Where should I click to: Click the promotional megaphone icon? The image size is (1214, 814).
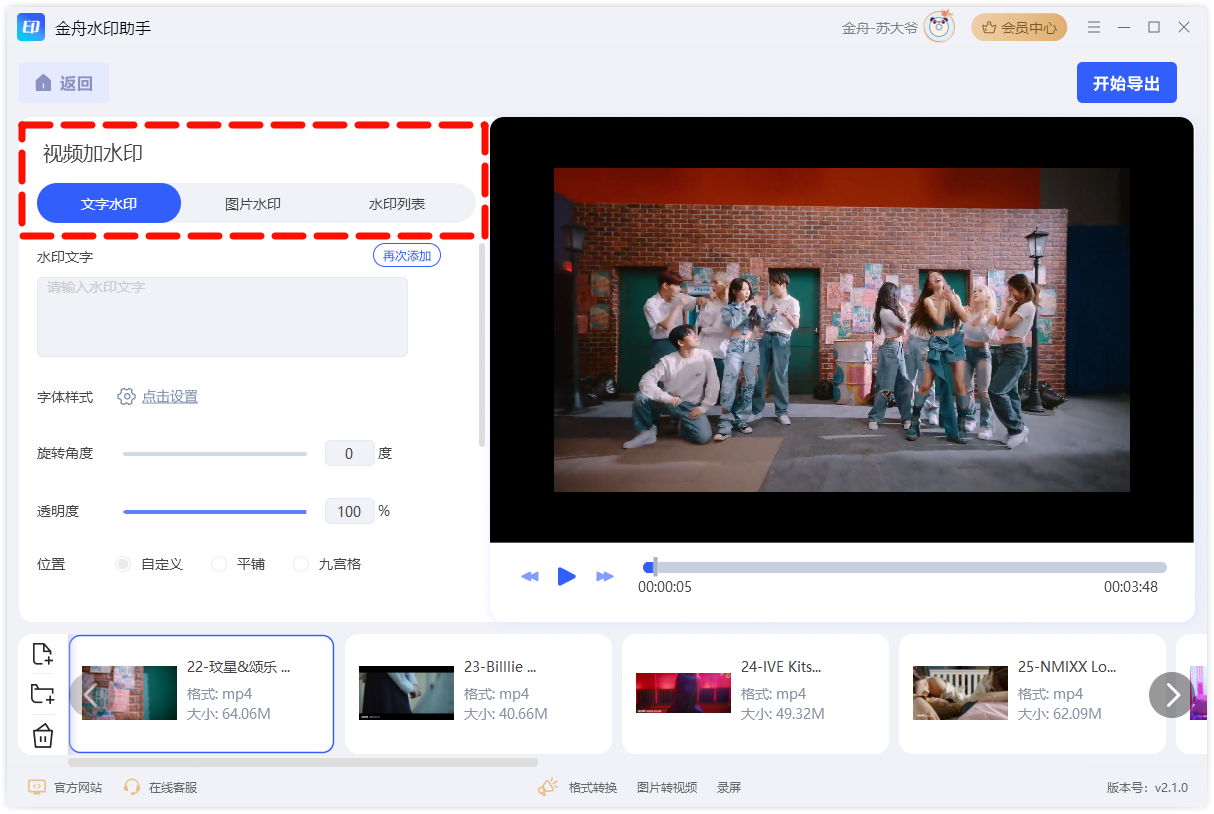[x=547, y=787]
